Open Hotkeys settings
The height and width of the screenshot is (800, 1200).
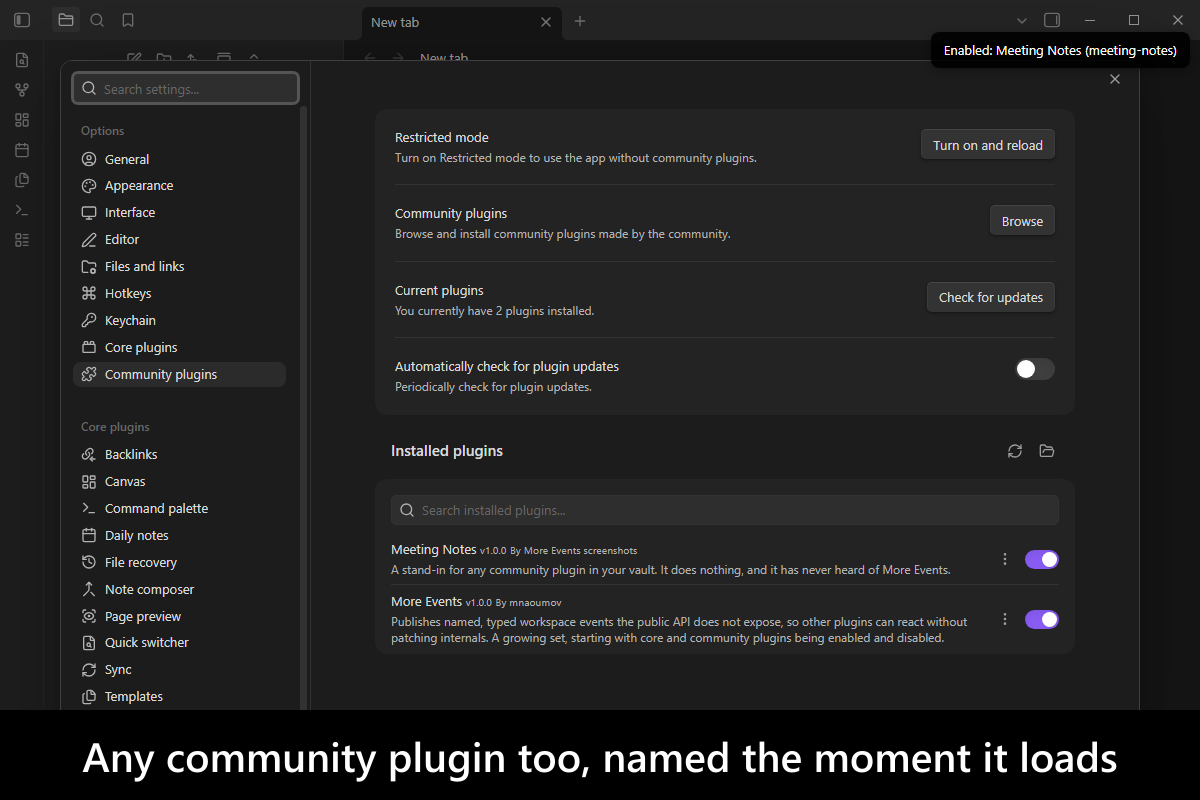tap(179, 294)
